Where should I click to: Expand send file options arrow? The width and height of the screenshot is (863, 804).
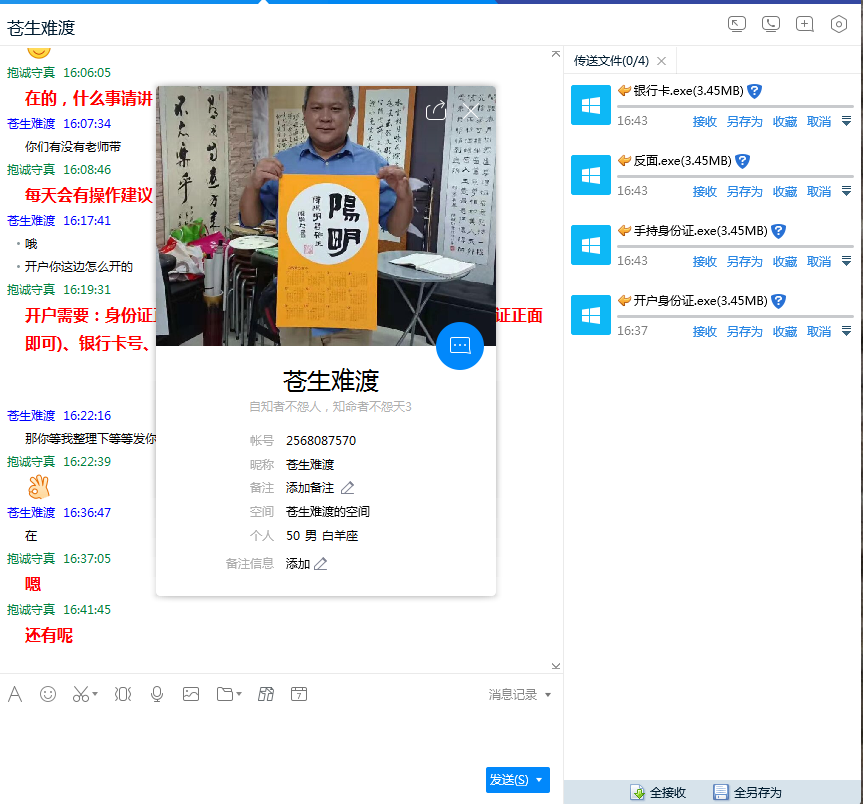tap(239, 694)
